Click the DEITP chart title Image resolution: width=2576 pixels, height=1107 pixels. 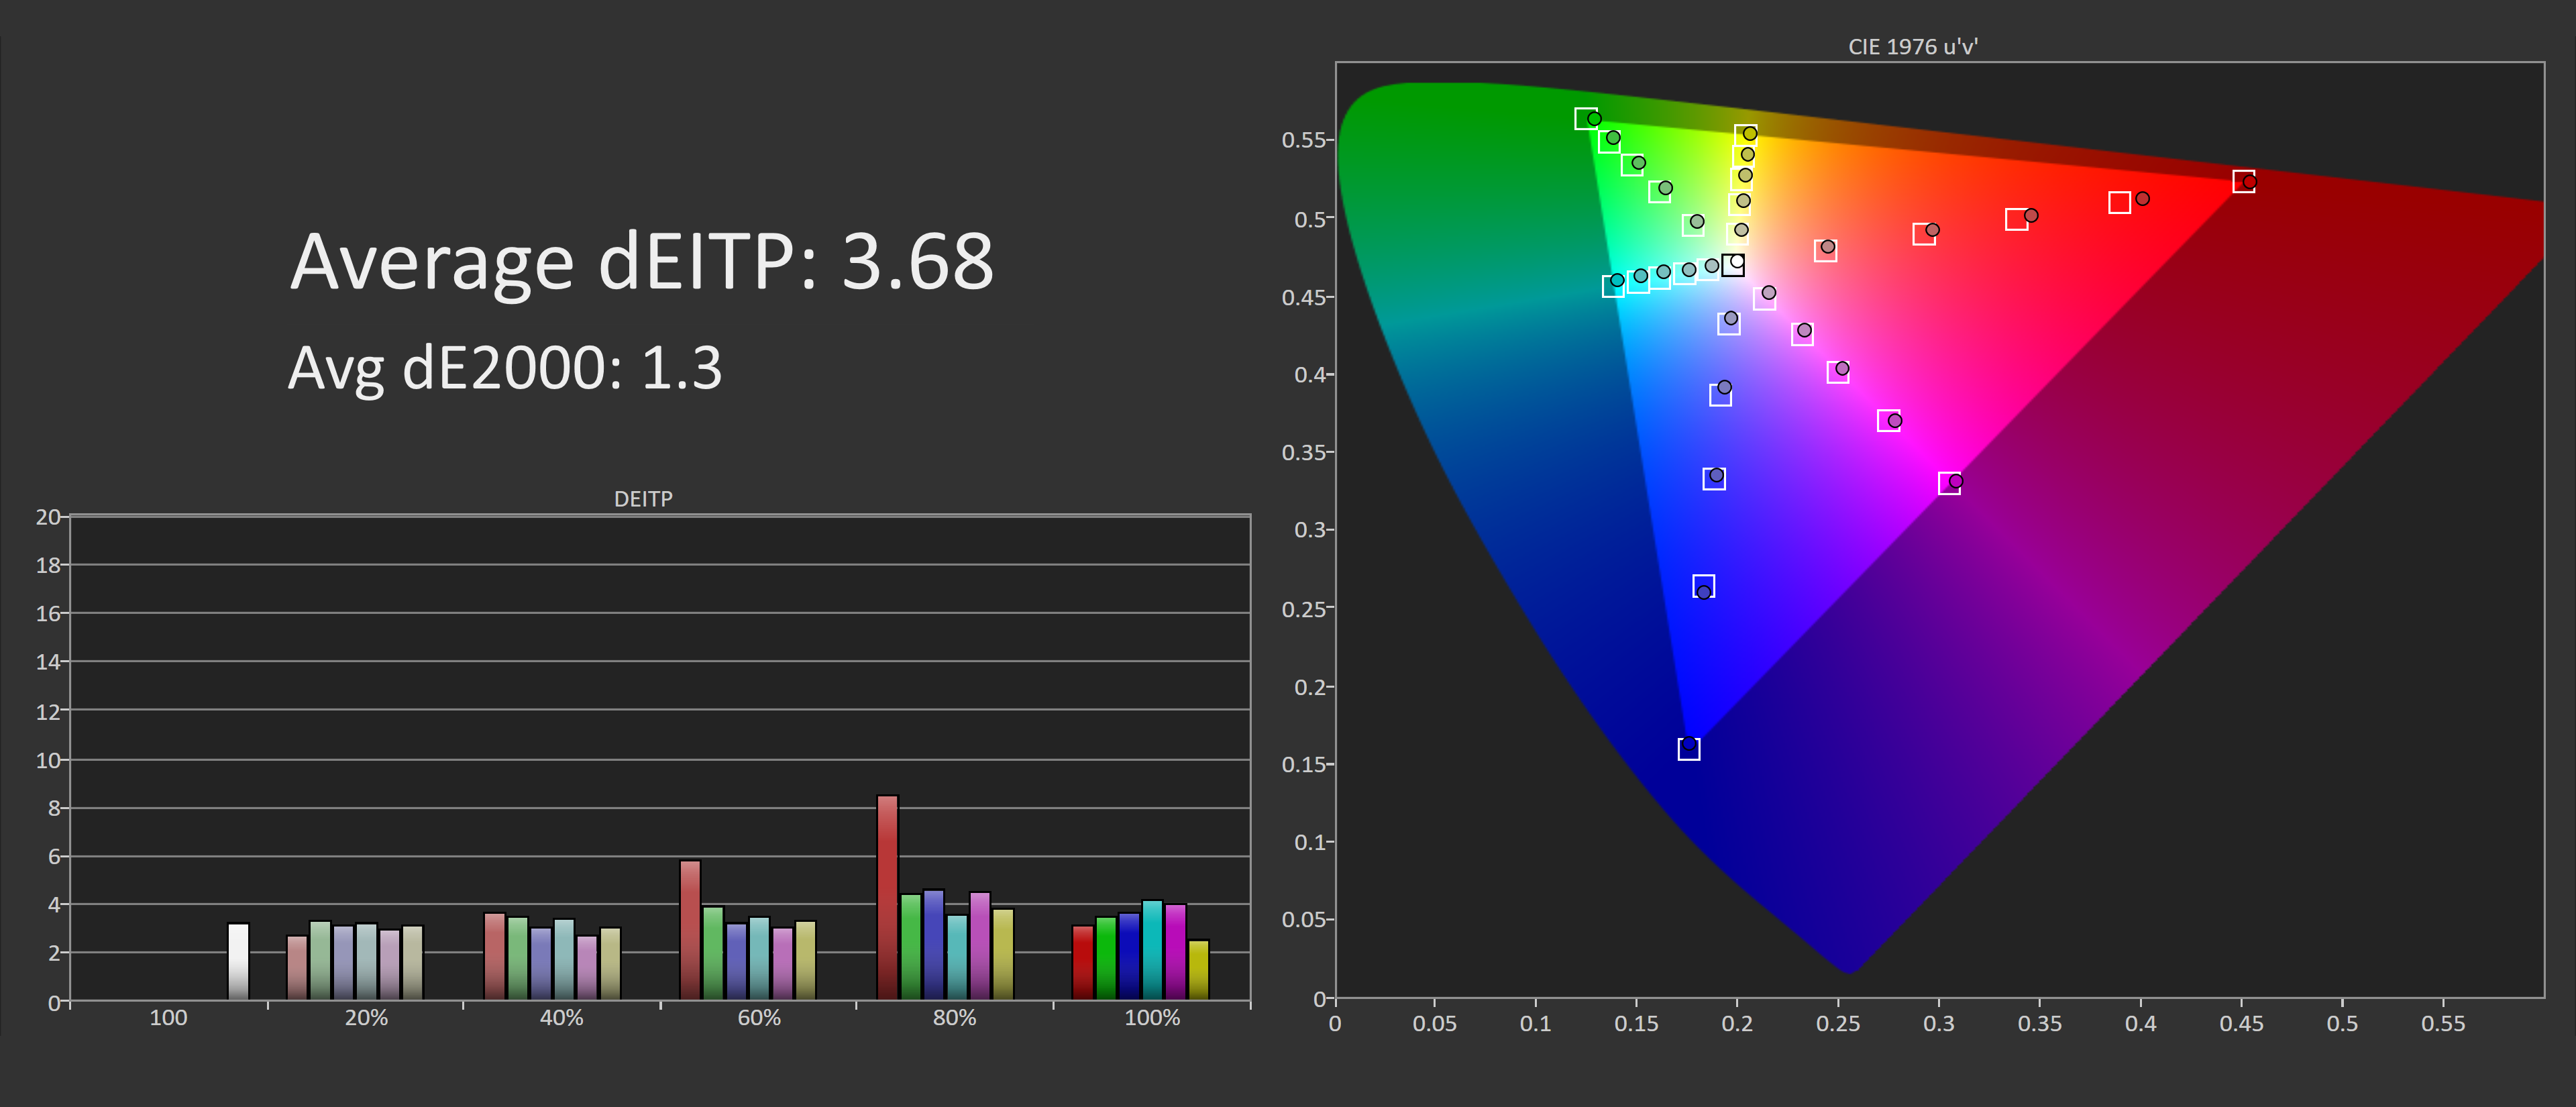point(643,499)
